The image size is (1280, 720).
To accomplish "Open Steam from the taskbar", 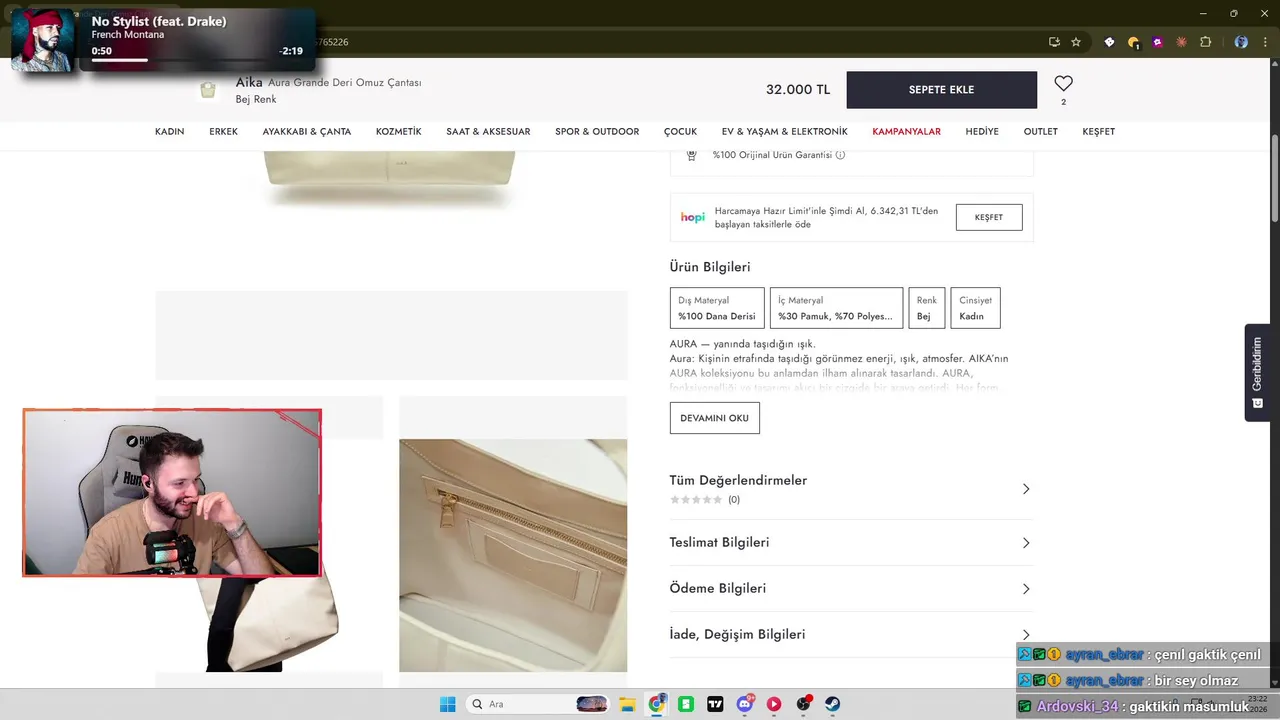I will click(832, 704).
